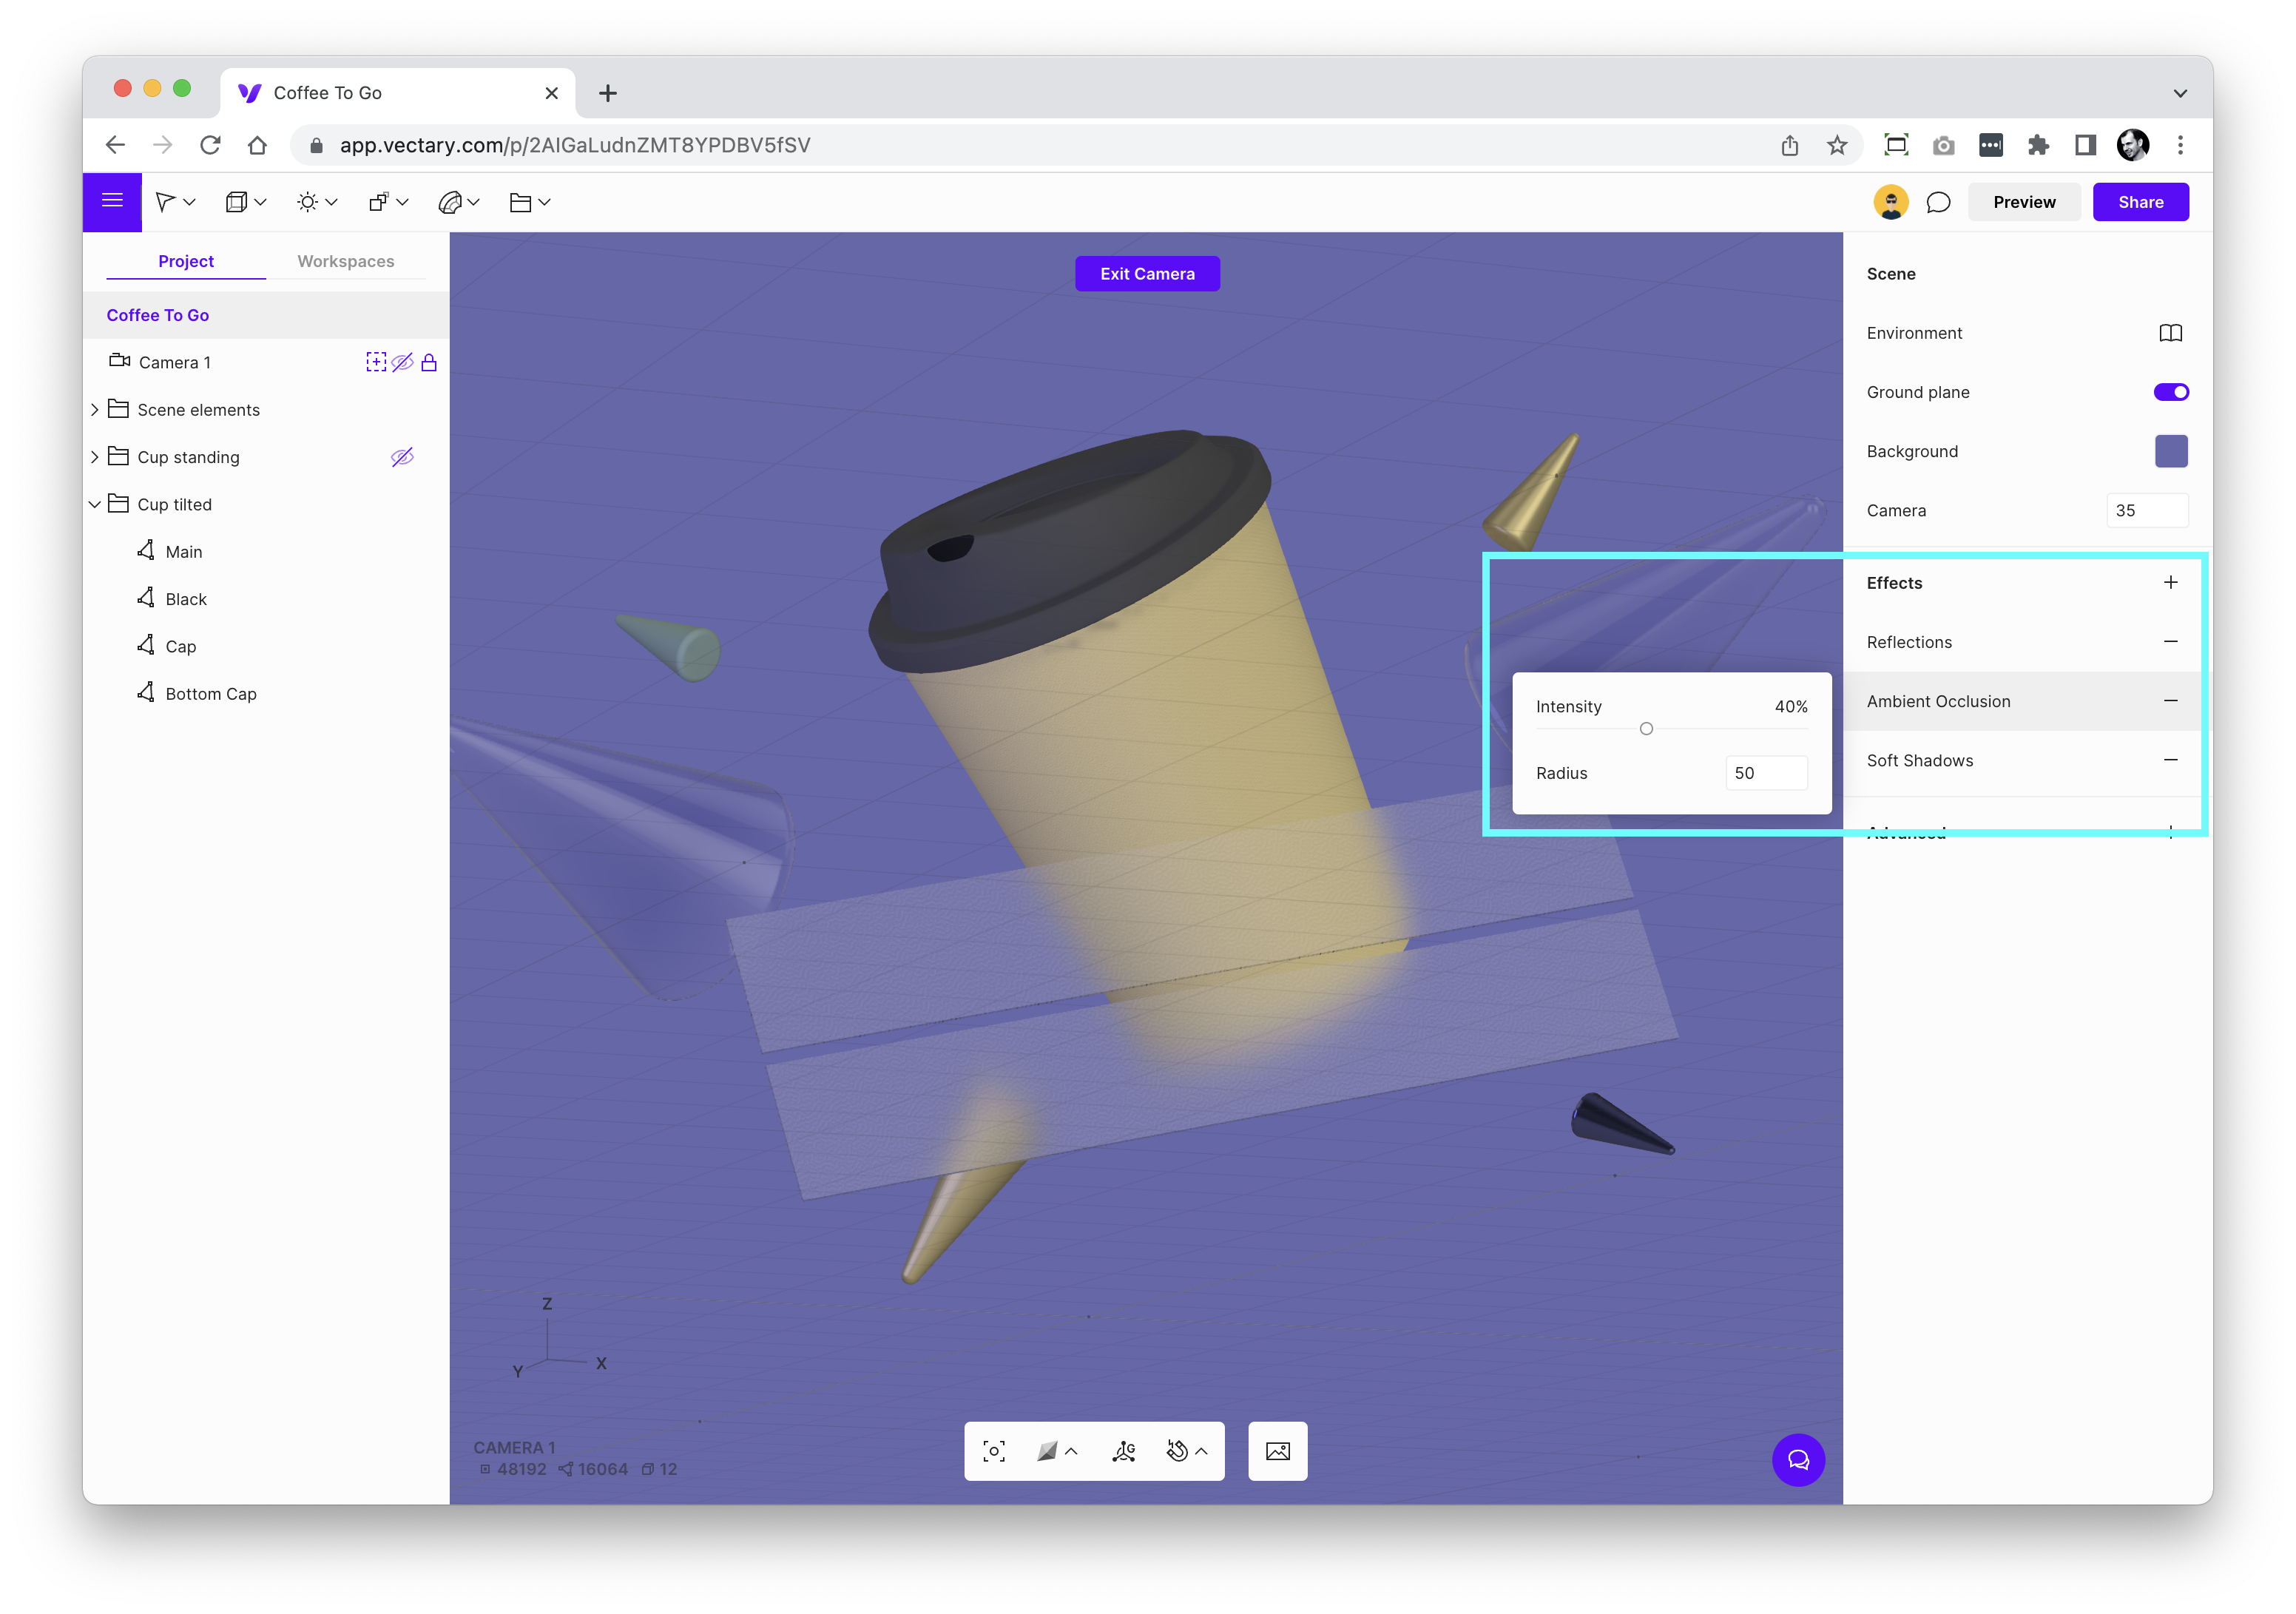Switch to the Workspaces tab
This screenshot has width=2296, height=1614.
tap(346, 261)
